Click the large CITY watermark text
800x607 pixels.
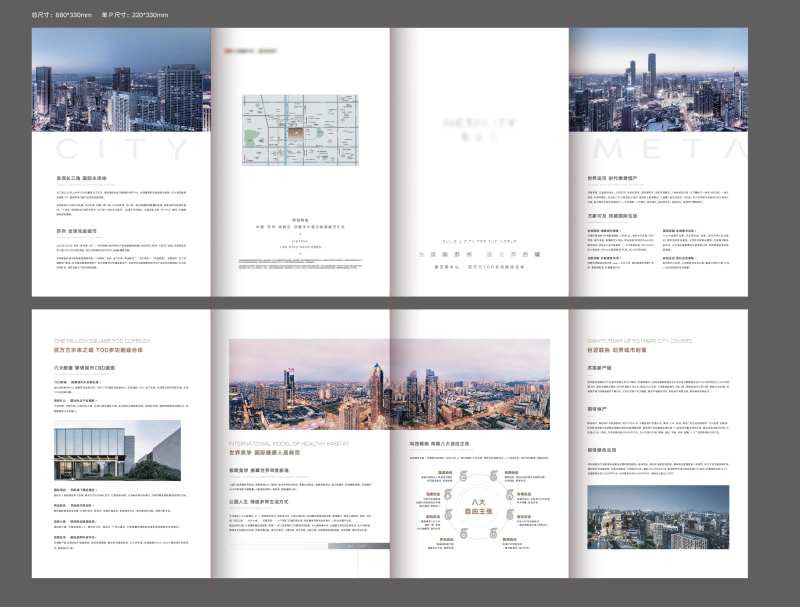click(x=121, y=150)
